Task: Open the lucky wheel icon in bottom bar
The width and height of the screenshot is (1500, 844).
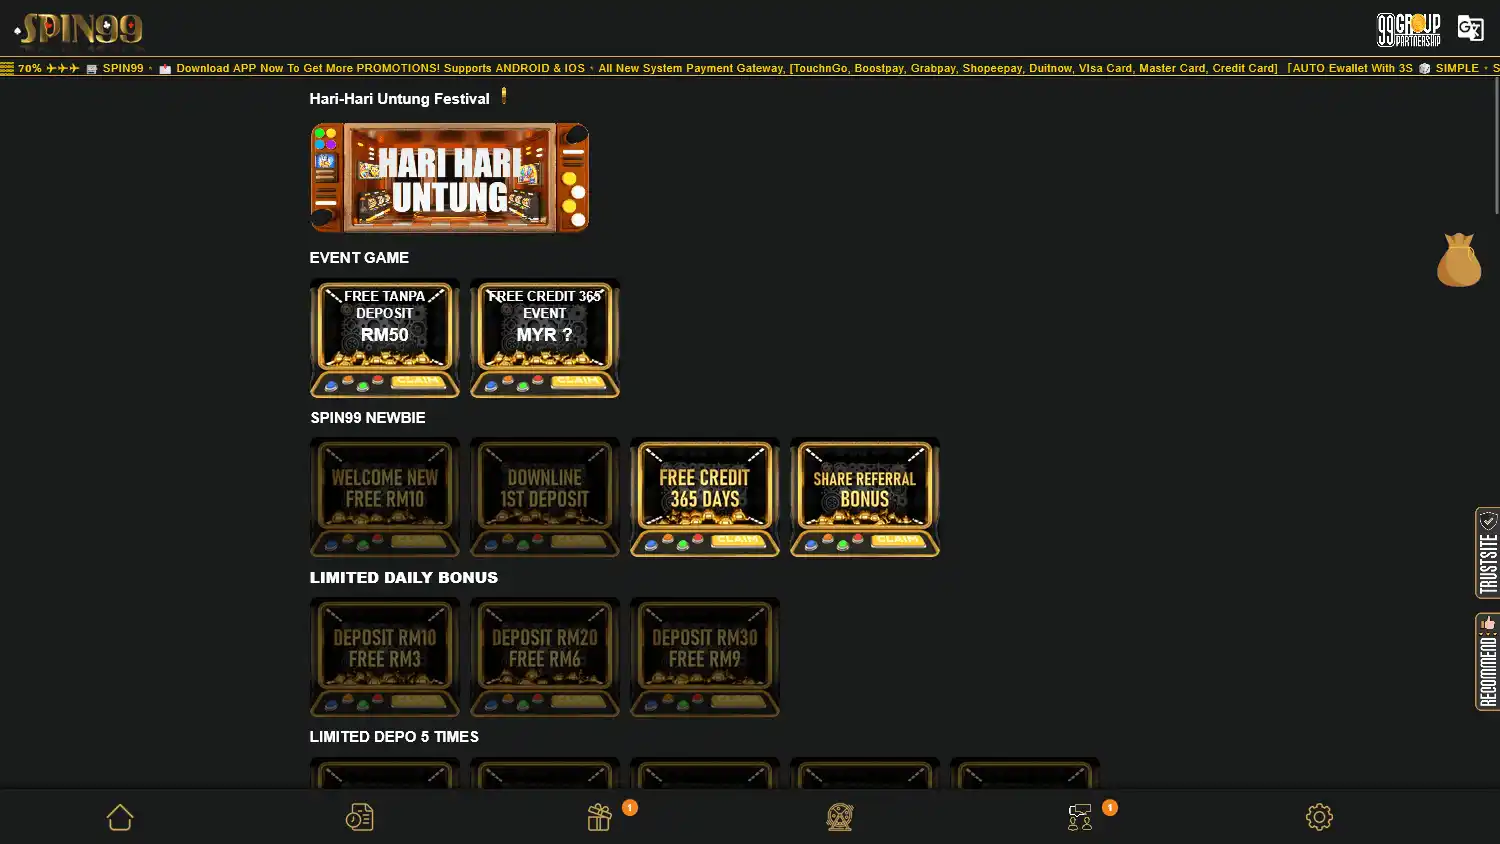Action: pos(840,817)
